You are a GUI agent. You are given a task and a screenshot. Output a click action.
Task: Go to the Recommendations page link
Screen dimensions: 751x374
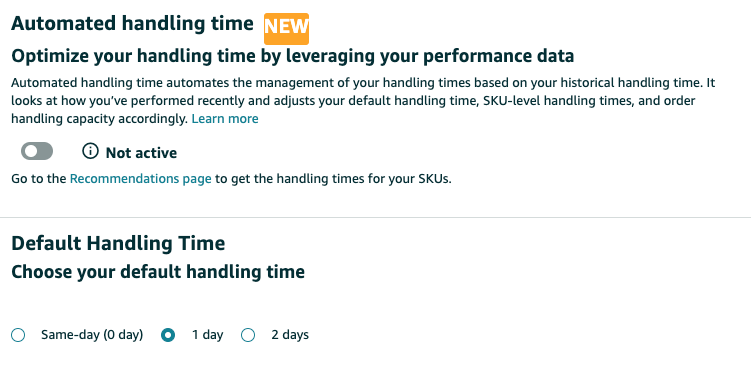pyautogui.click(x=140, y=179)
